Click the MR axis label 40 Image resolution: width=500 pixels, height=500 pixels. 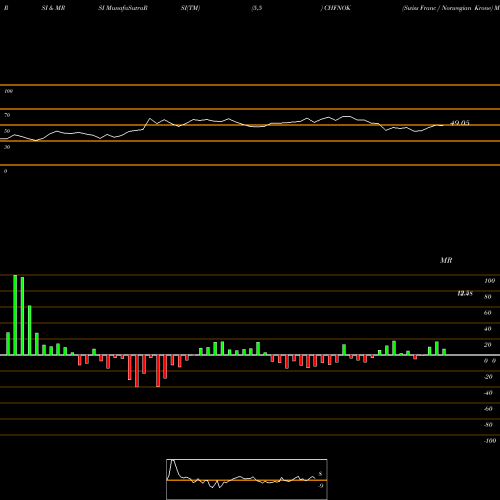(488, 329)
